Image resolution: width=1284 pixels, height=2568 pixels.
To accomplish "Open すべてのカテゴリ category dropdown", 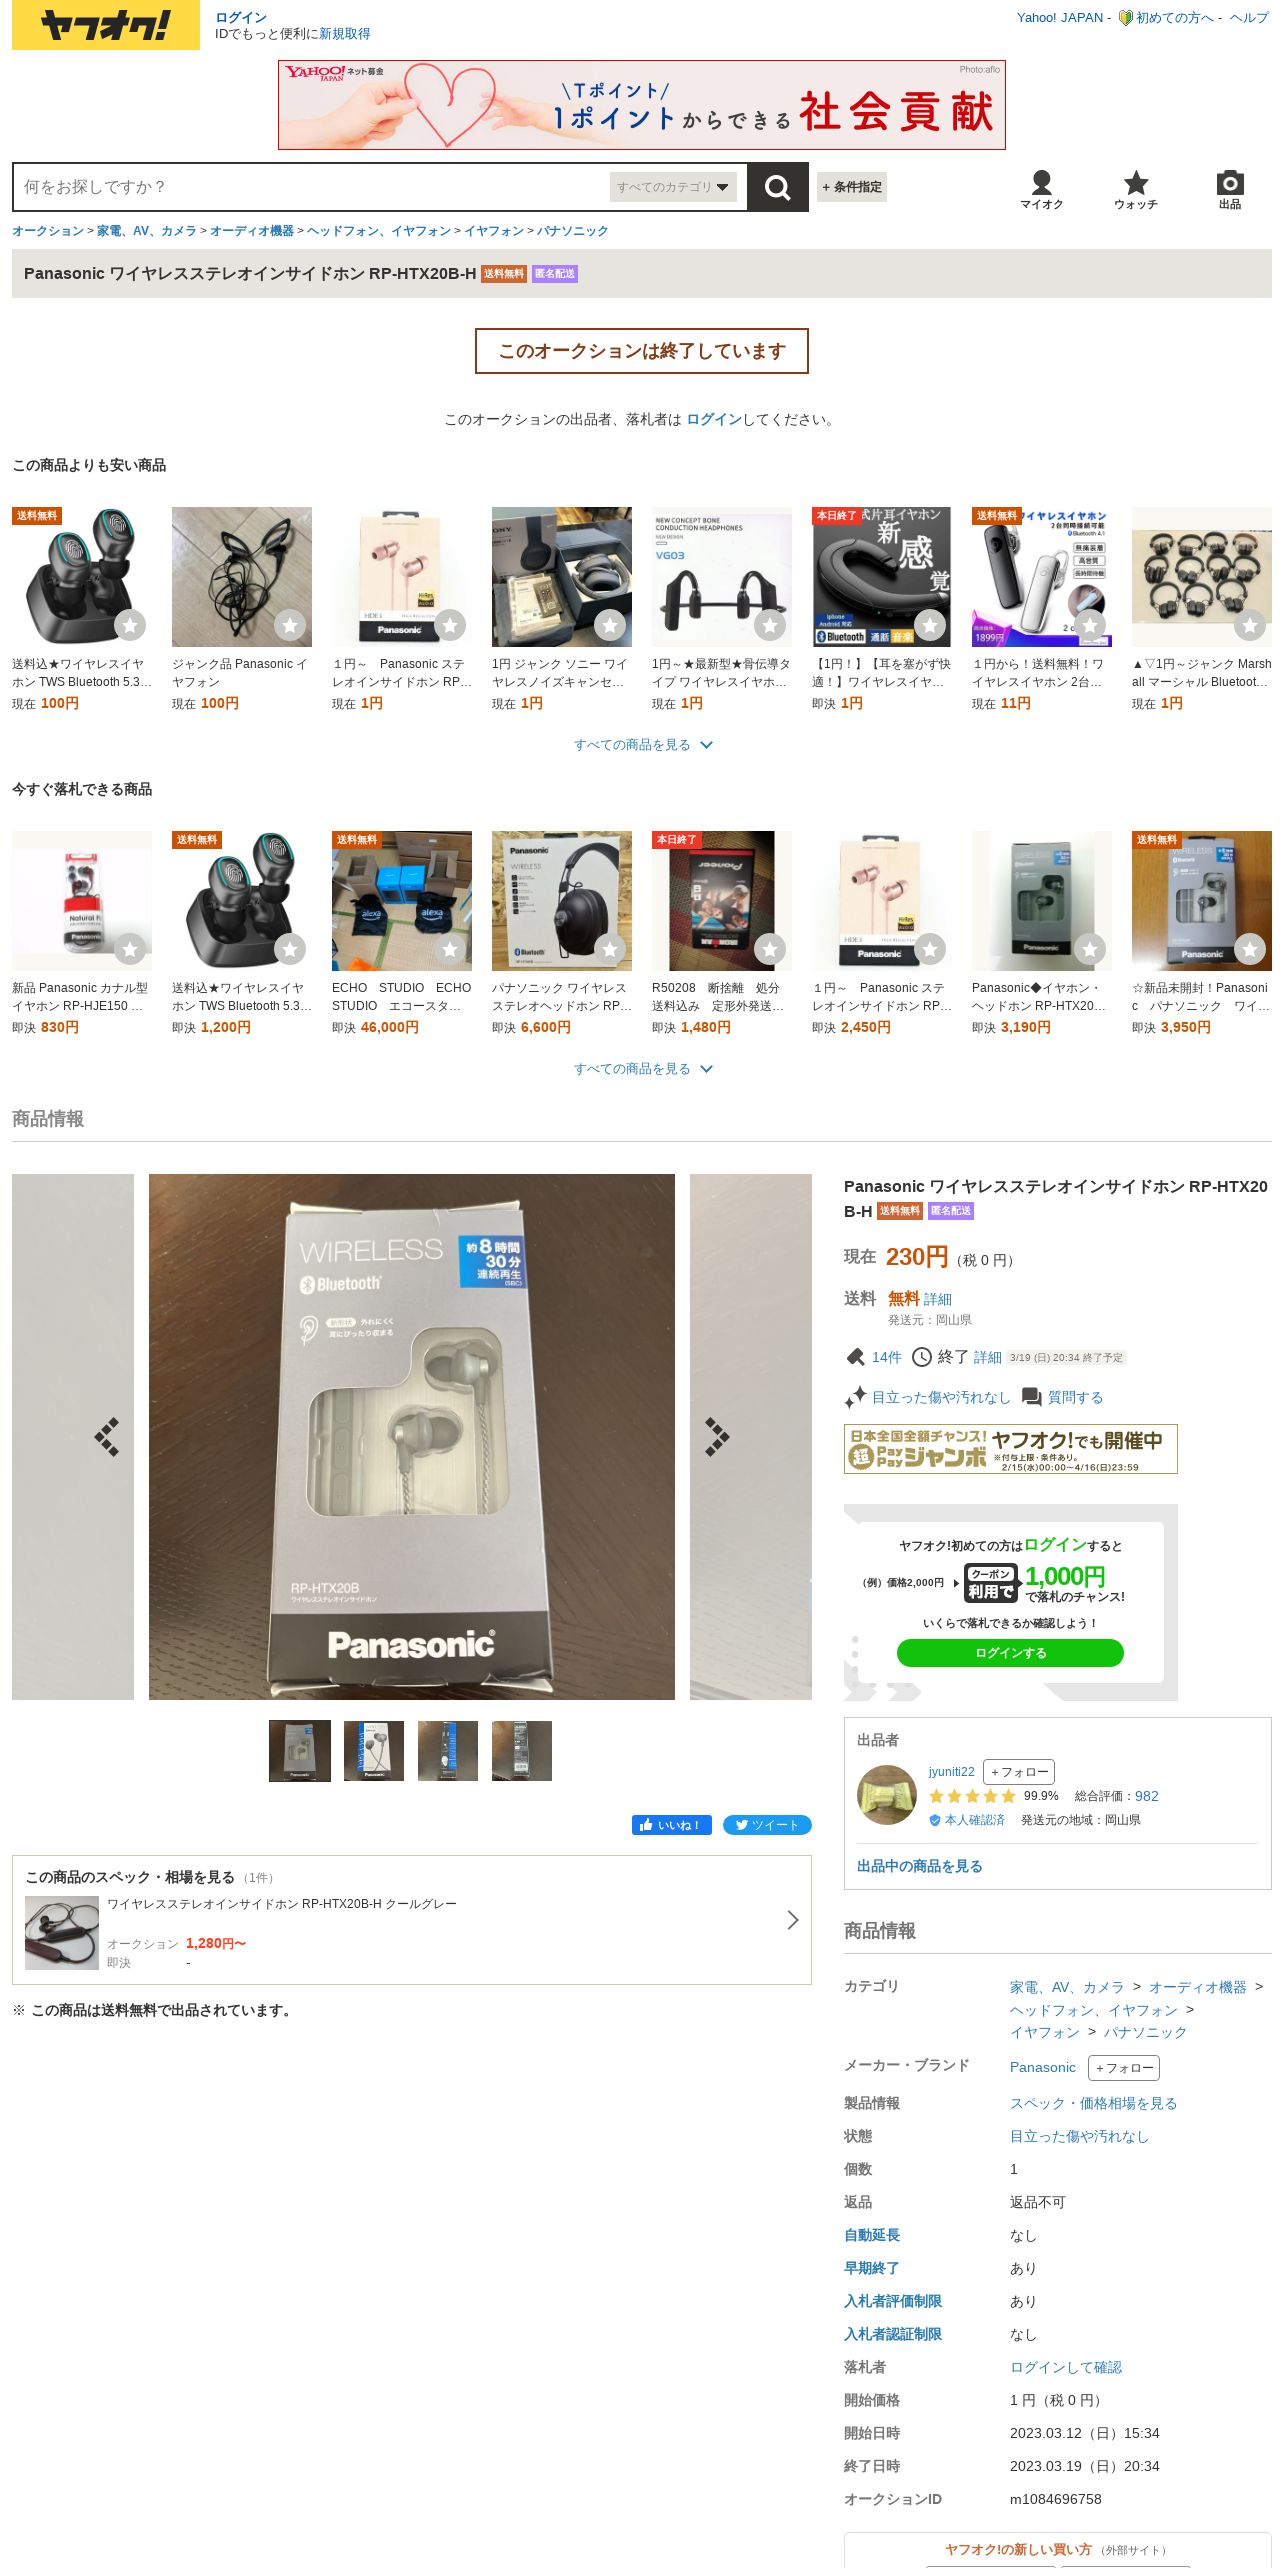I will coord(673,187).
